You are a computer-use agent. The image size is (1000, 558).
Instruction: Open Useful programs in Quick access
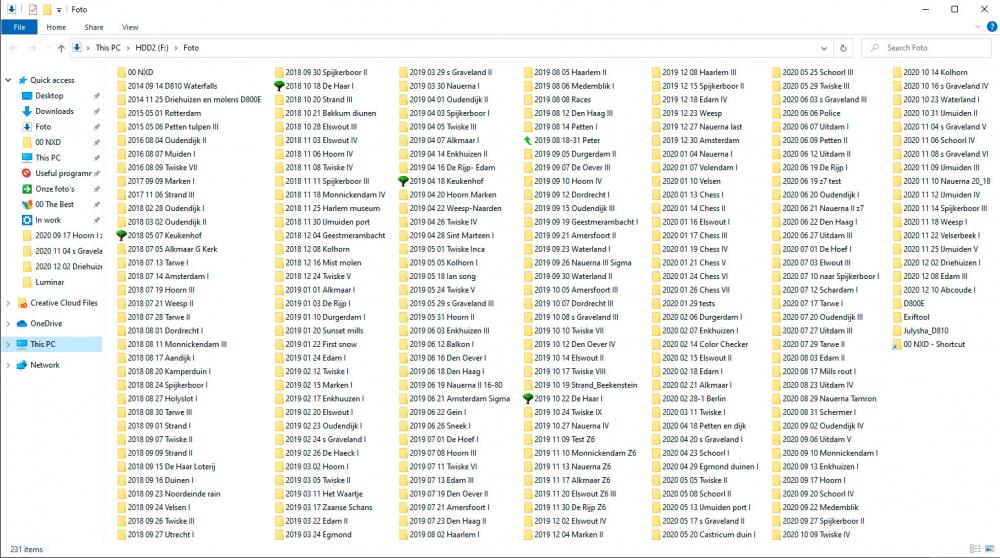tap(62, 173)
